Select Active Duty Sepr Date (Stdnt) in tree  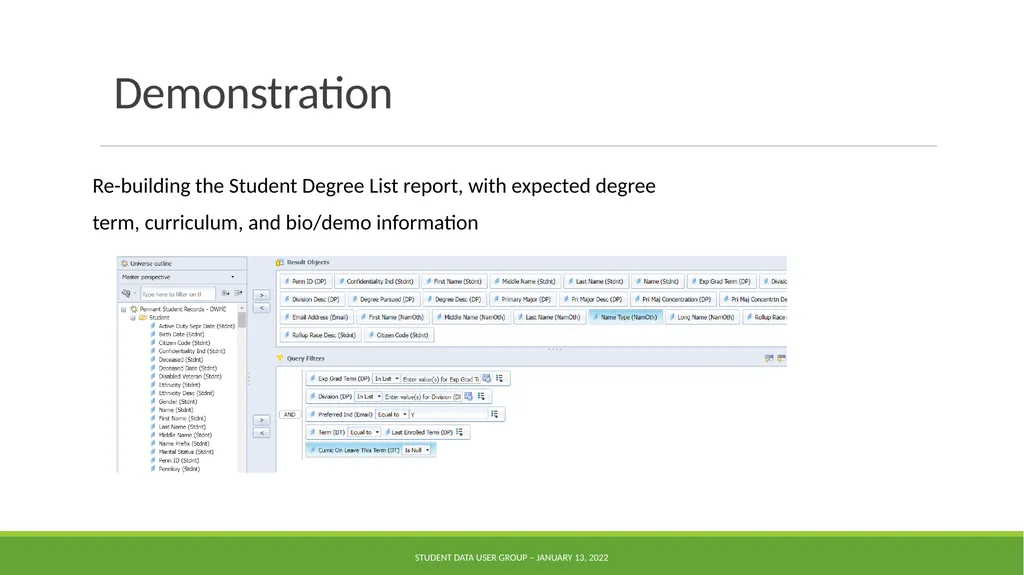(x=196, y=325)
